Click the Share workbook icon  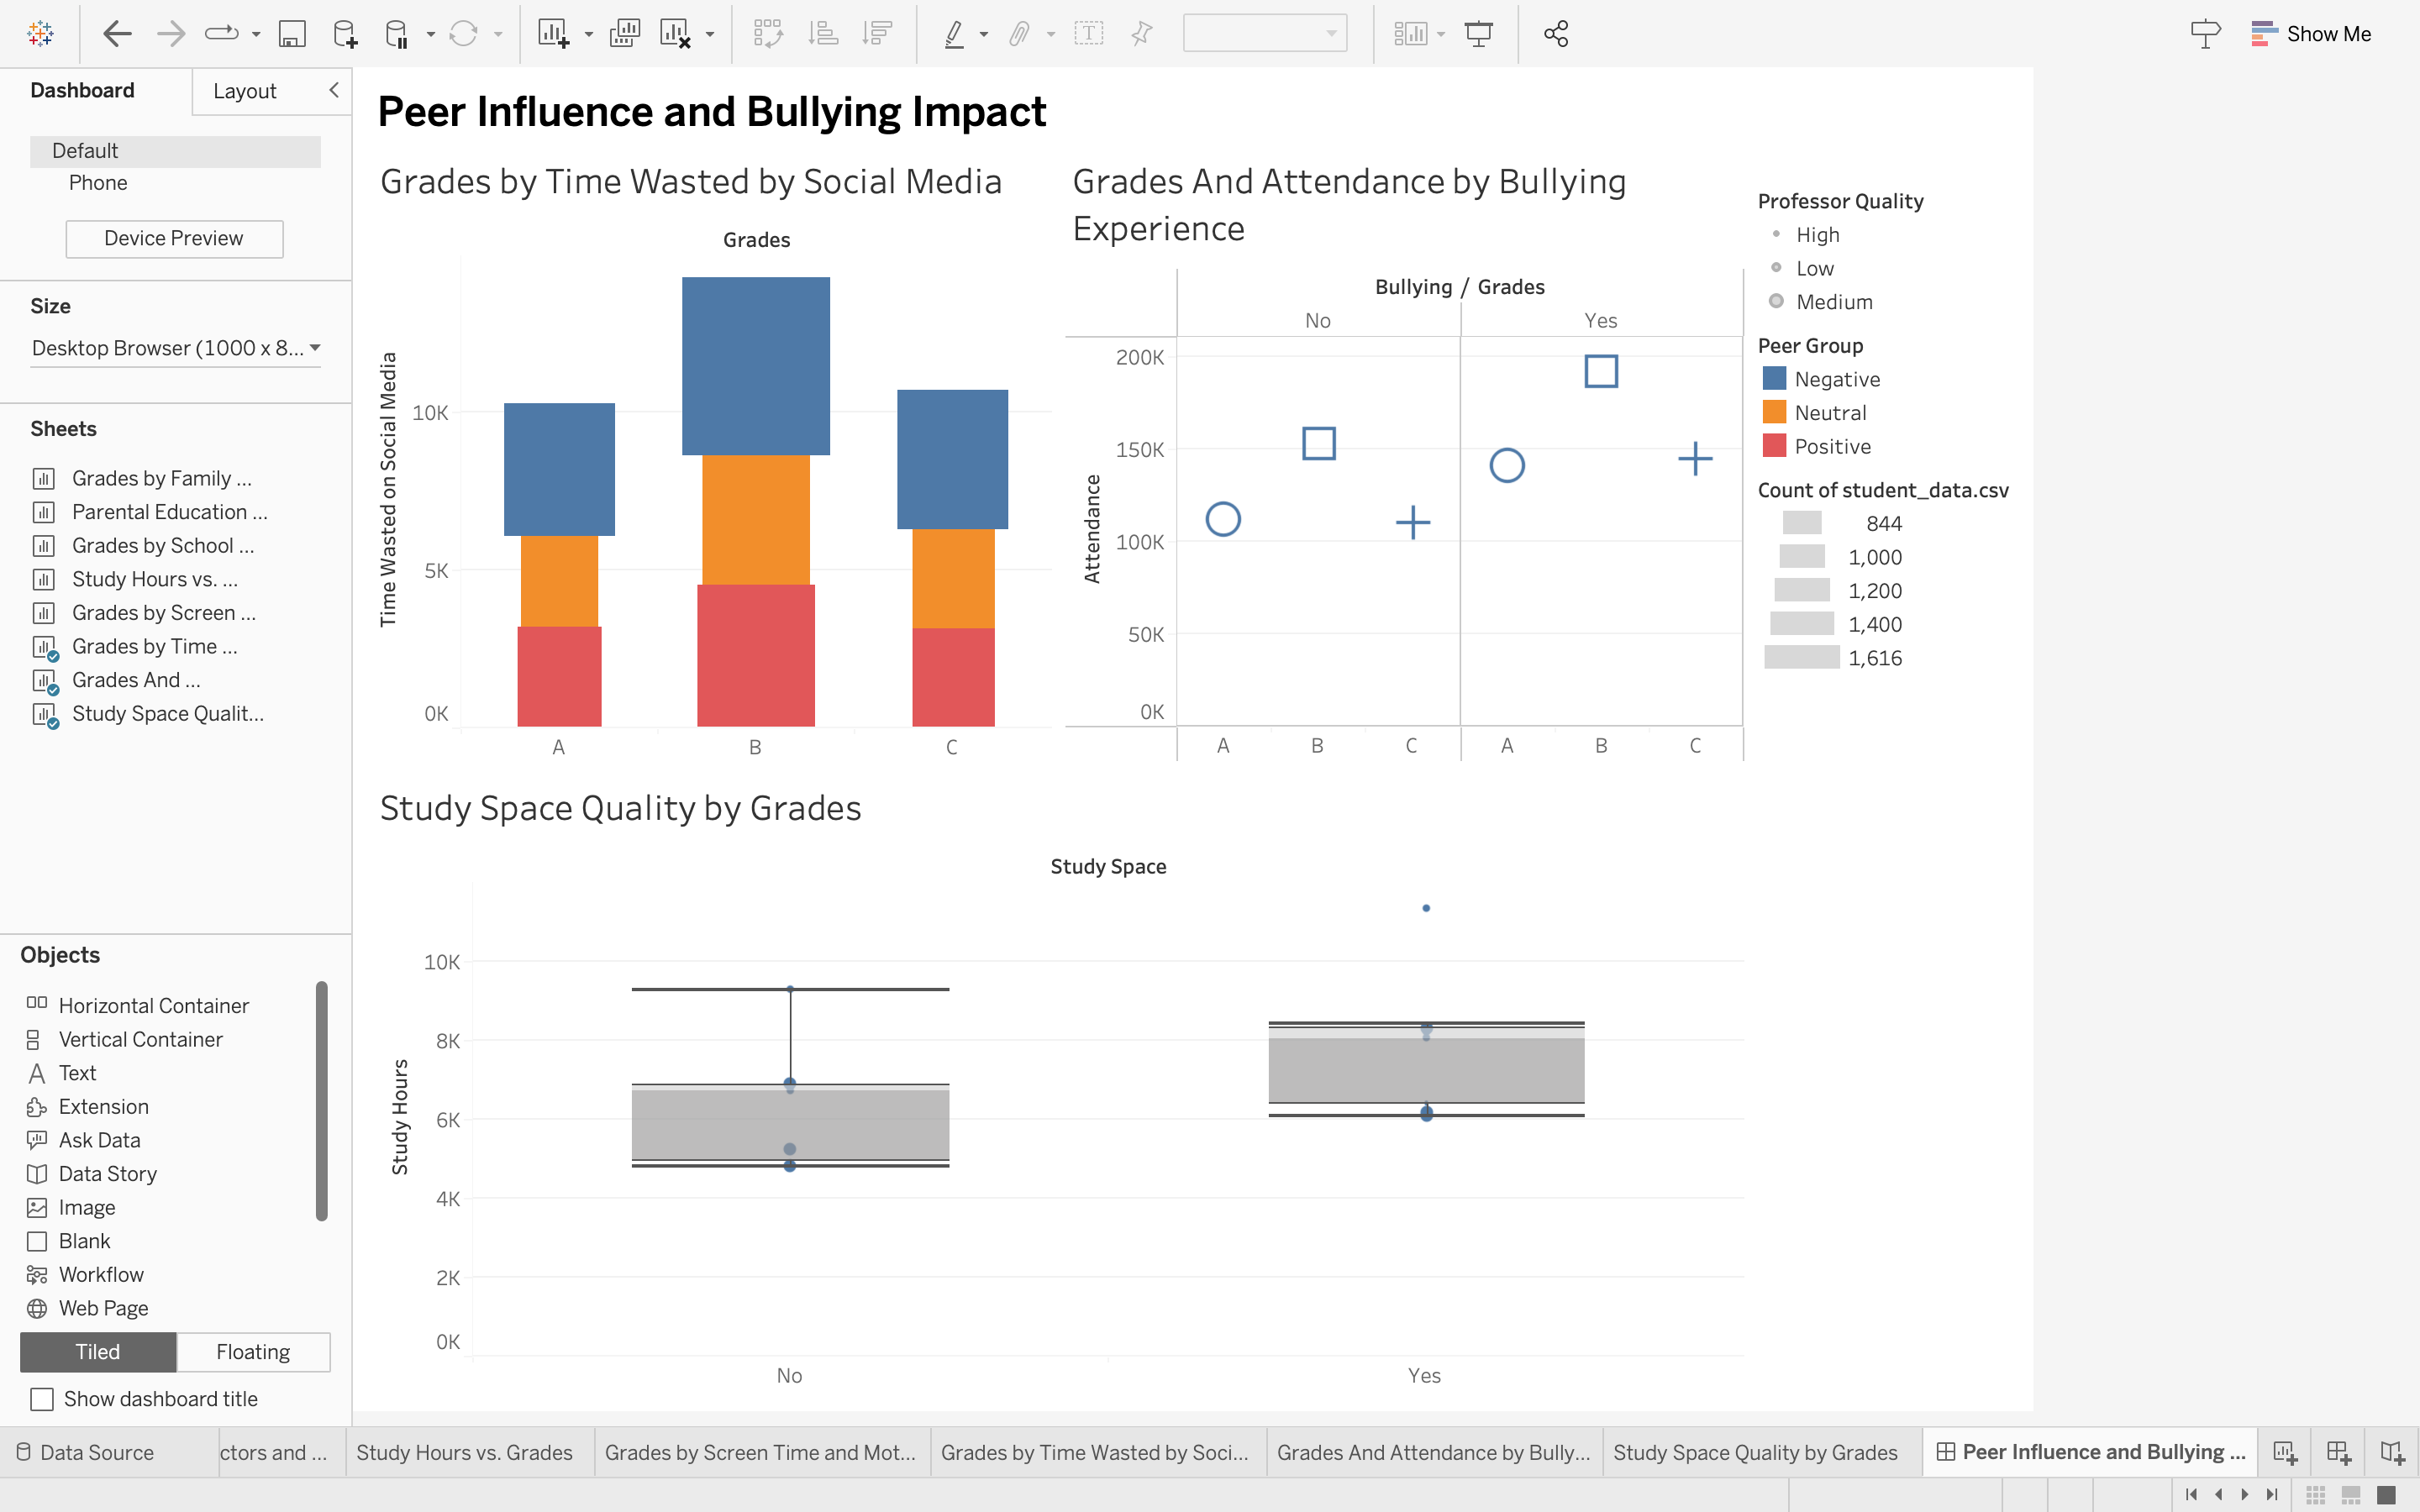click(1555, 34)
